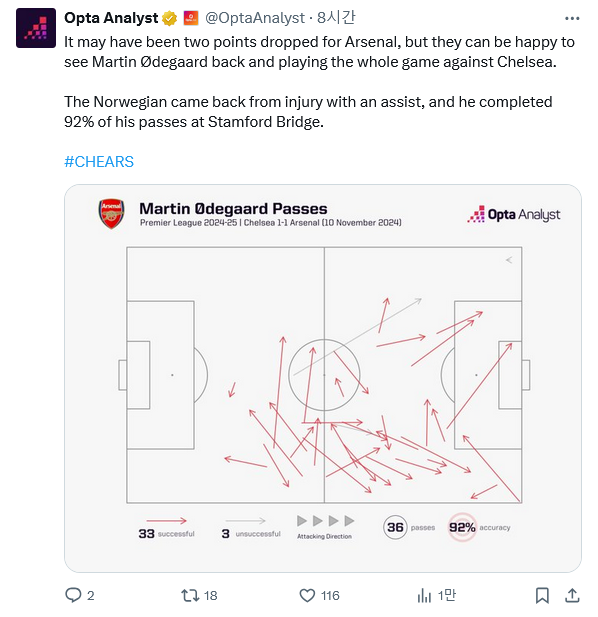Click the Opta affiliate badge icon
This screenshot has width=598, height=617.
click(x=191, y=18)
